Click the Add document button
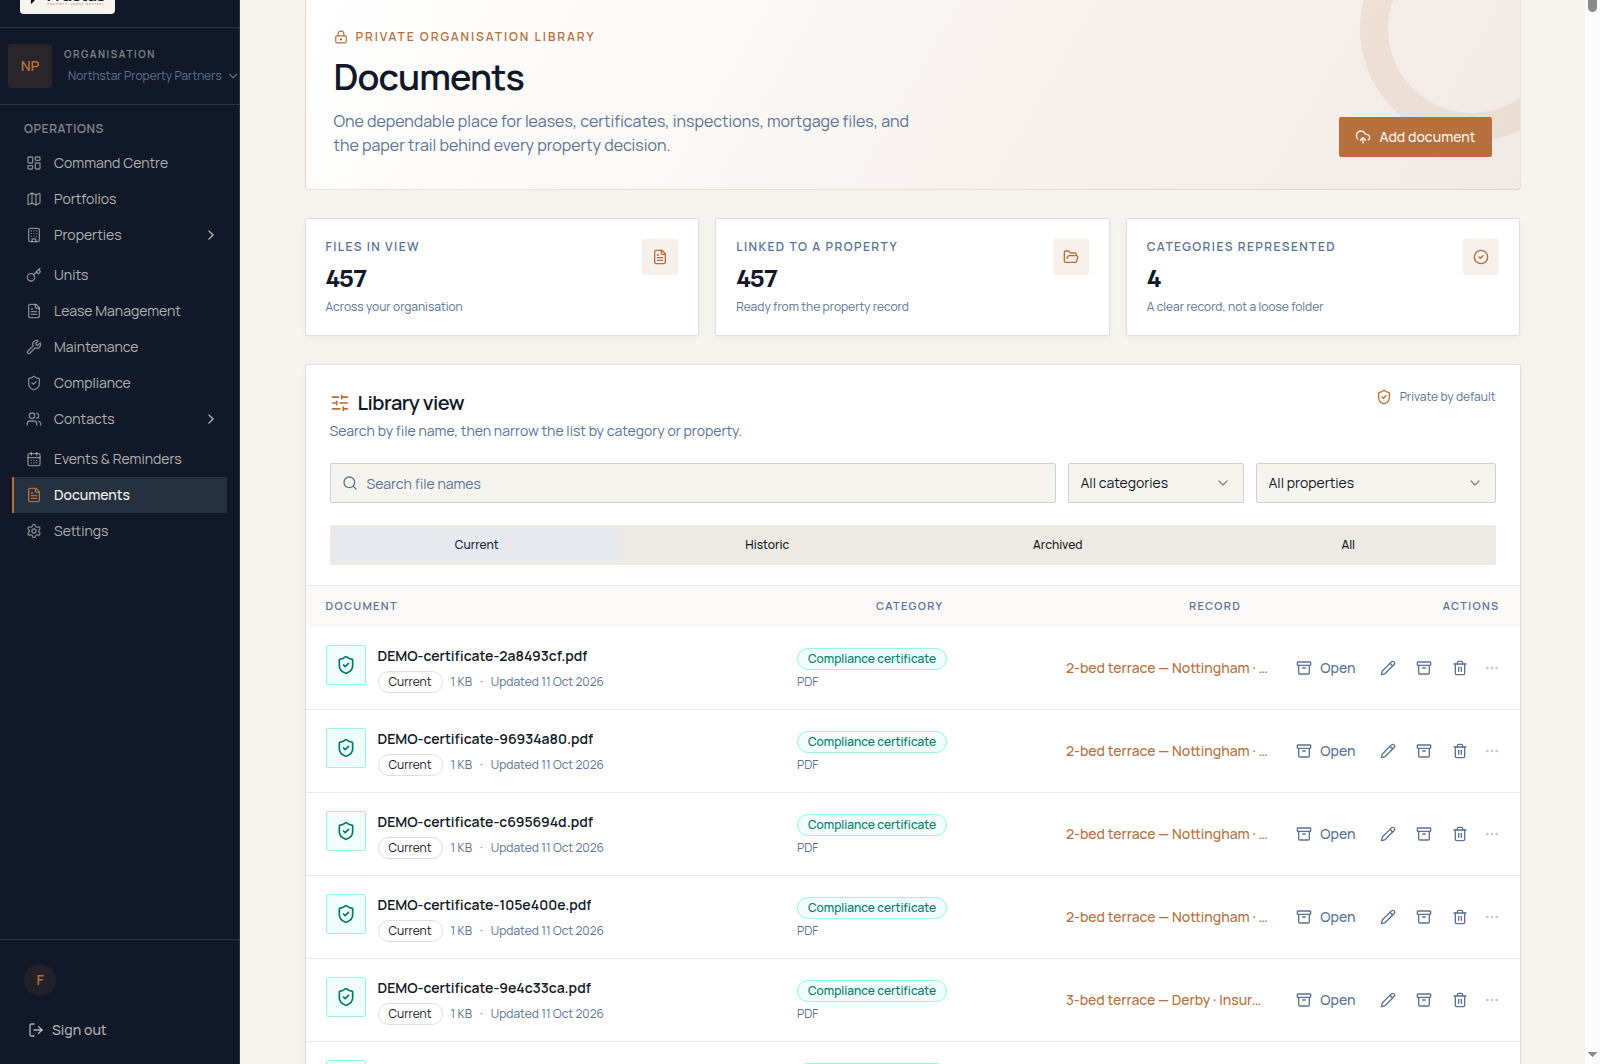Image resolution: width=1600 pixels, height=1064 pixels. (1415, 137)
